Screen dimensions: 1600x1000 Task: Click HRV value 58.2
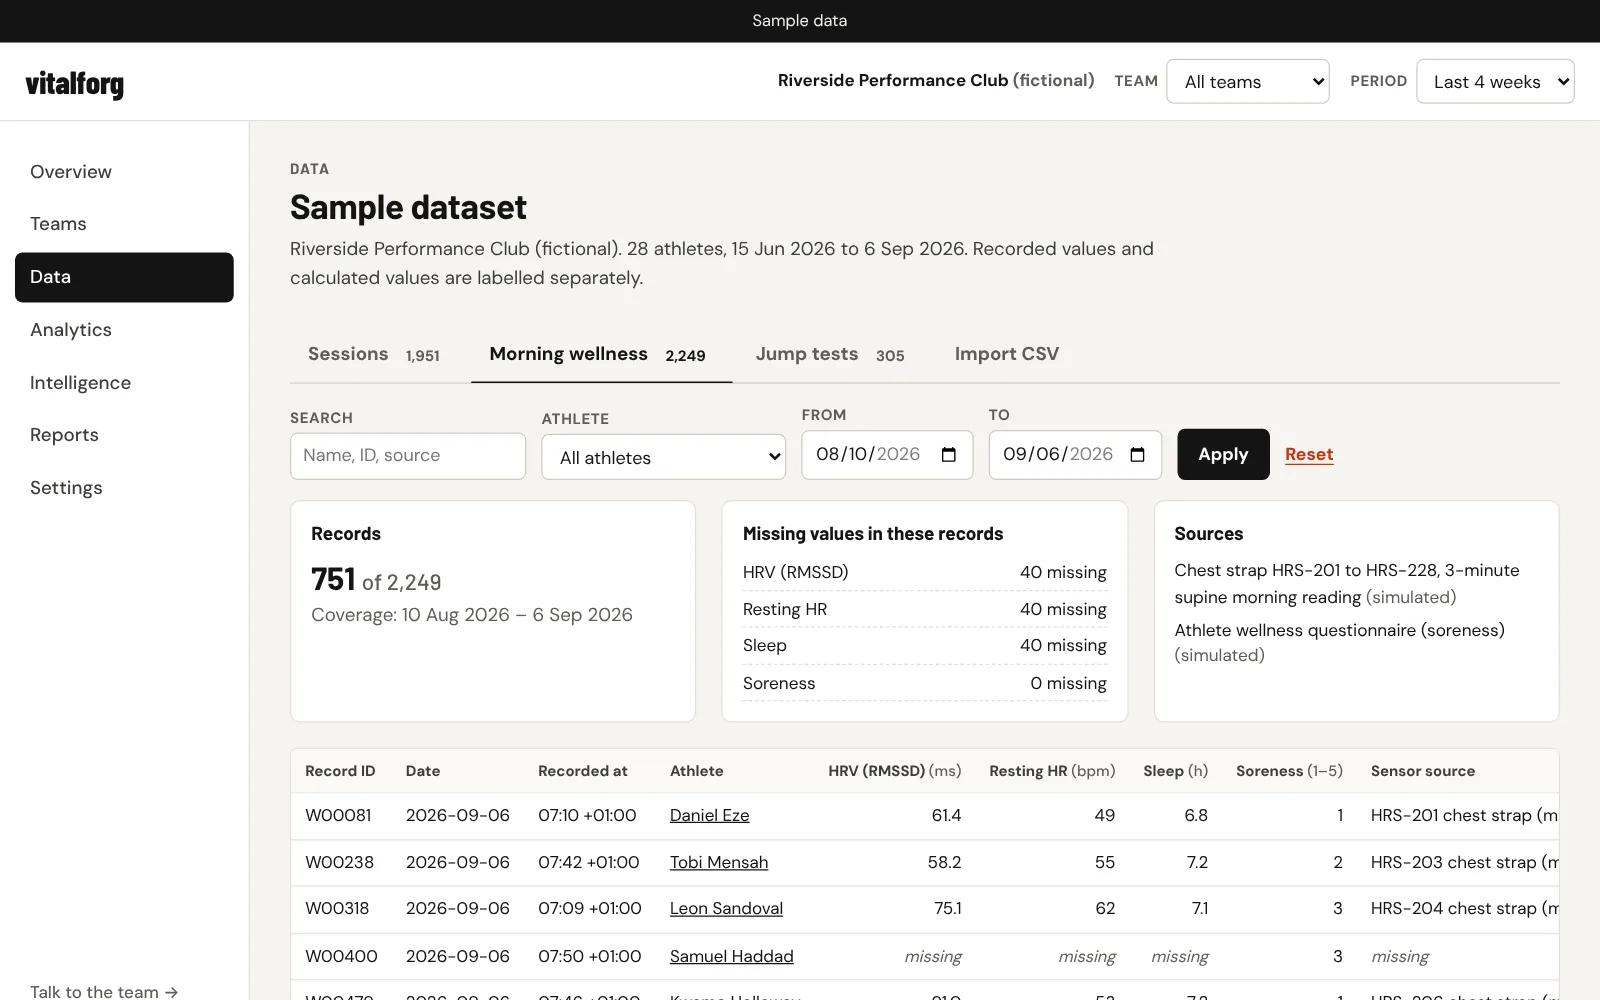pos(944,862)
